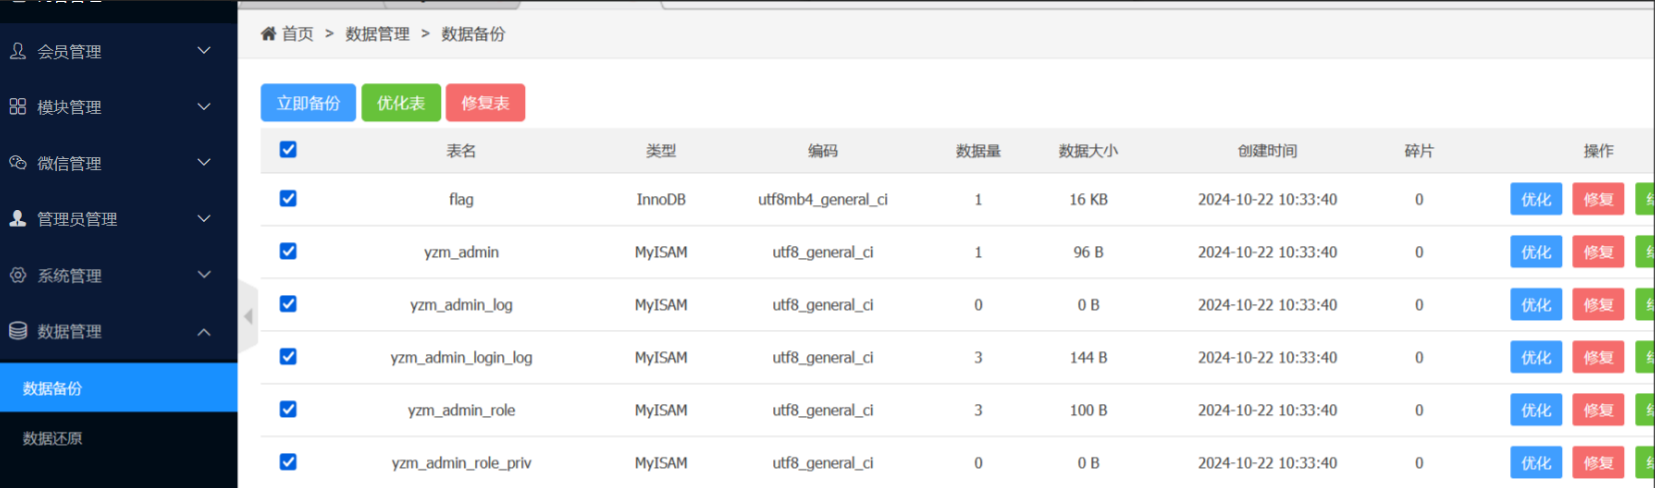1655x488 pixels.
Task: Click the 数据管理 database icon
Action: pyautogui.click(x=18, y=331)
